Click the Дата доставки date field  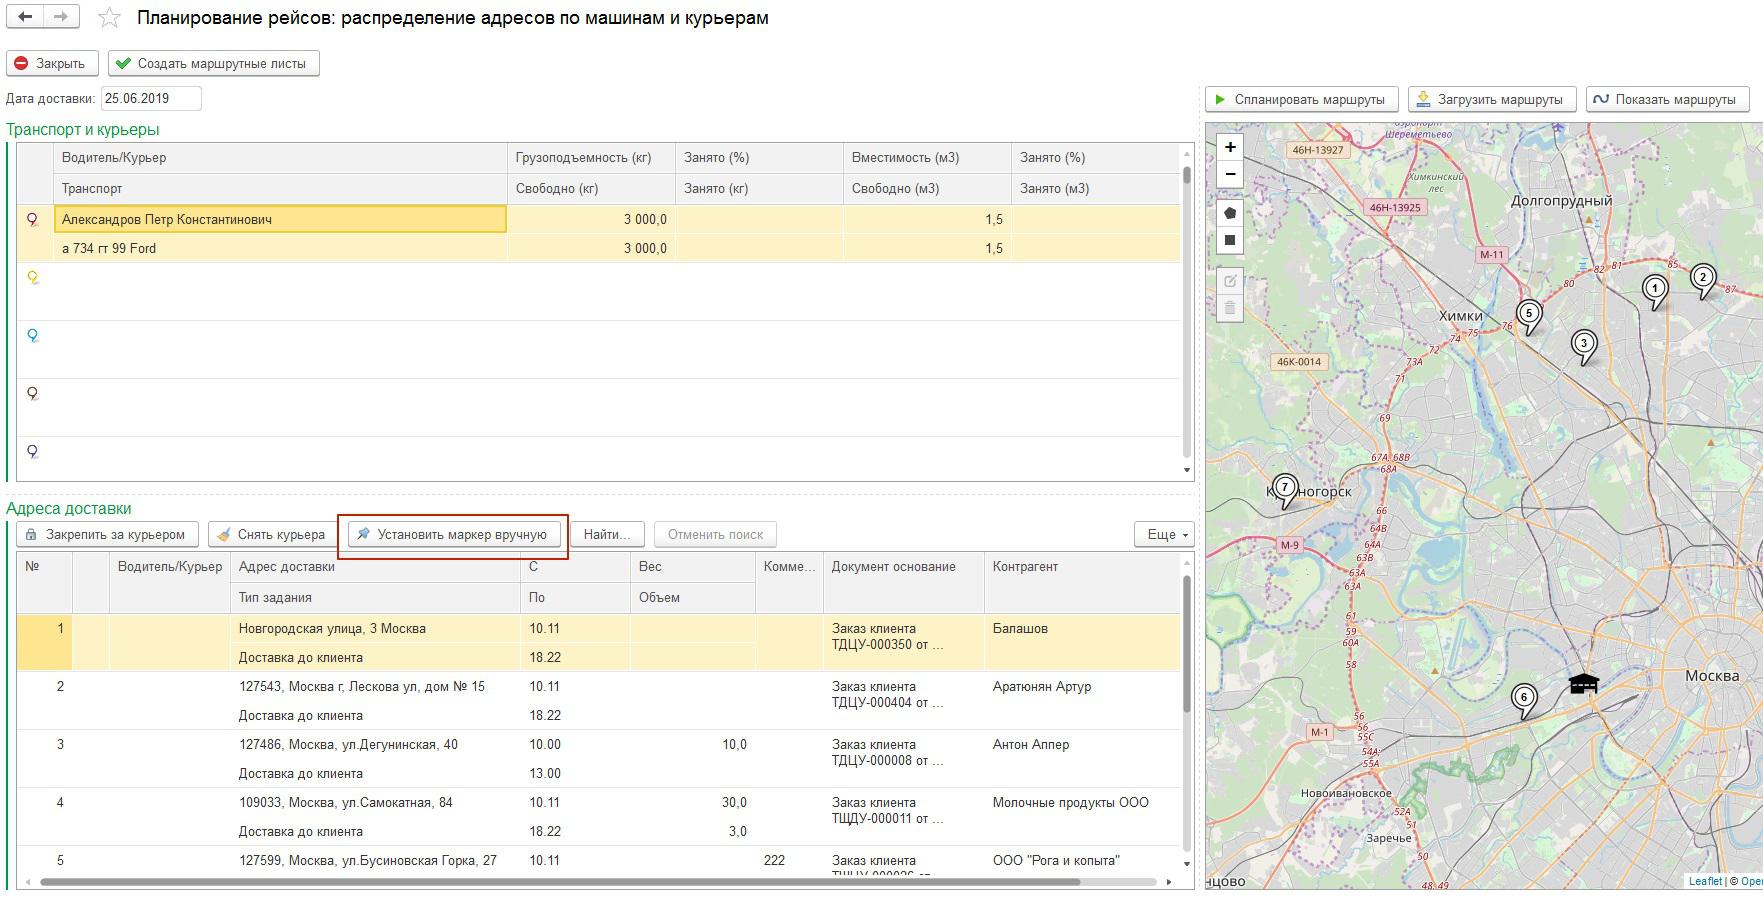[151, 98]
